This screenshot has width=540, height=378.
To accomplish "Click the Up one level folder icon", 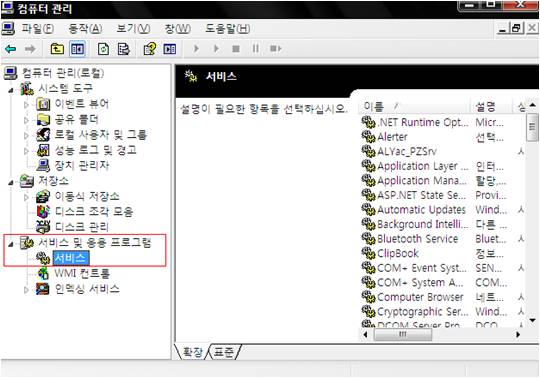I will (x=57, y=49).
